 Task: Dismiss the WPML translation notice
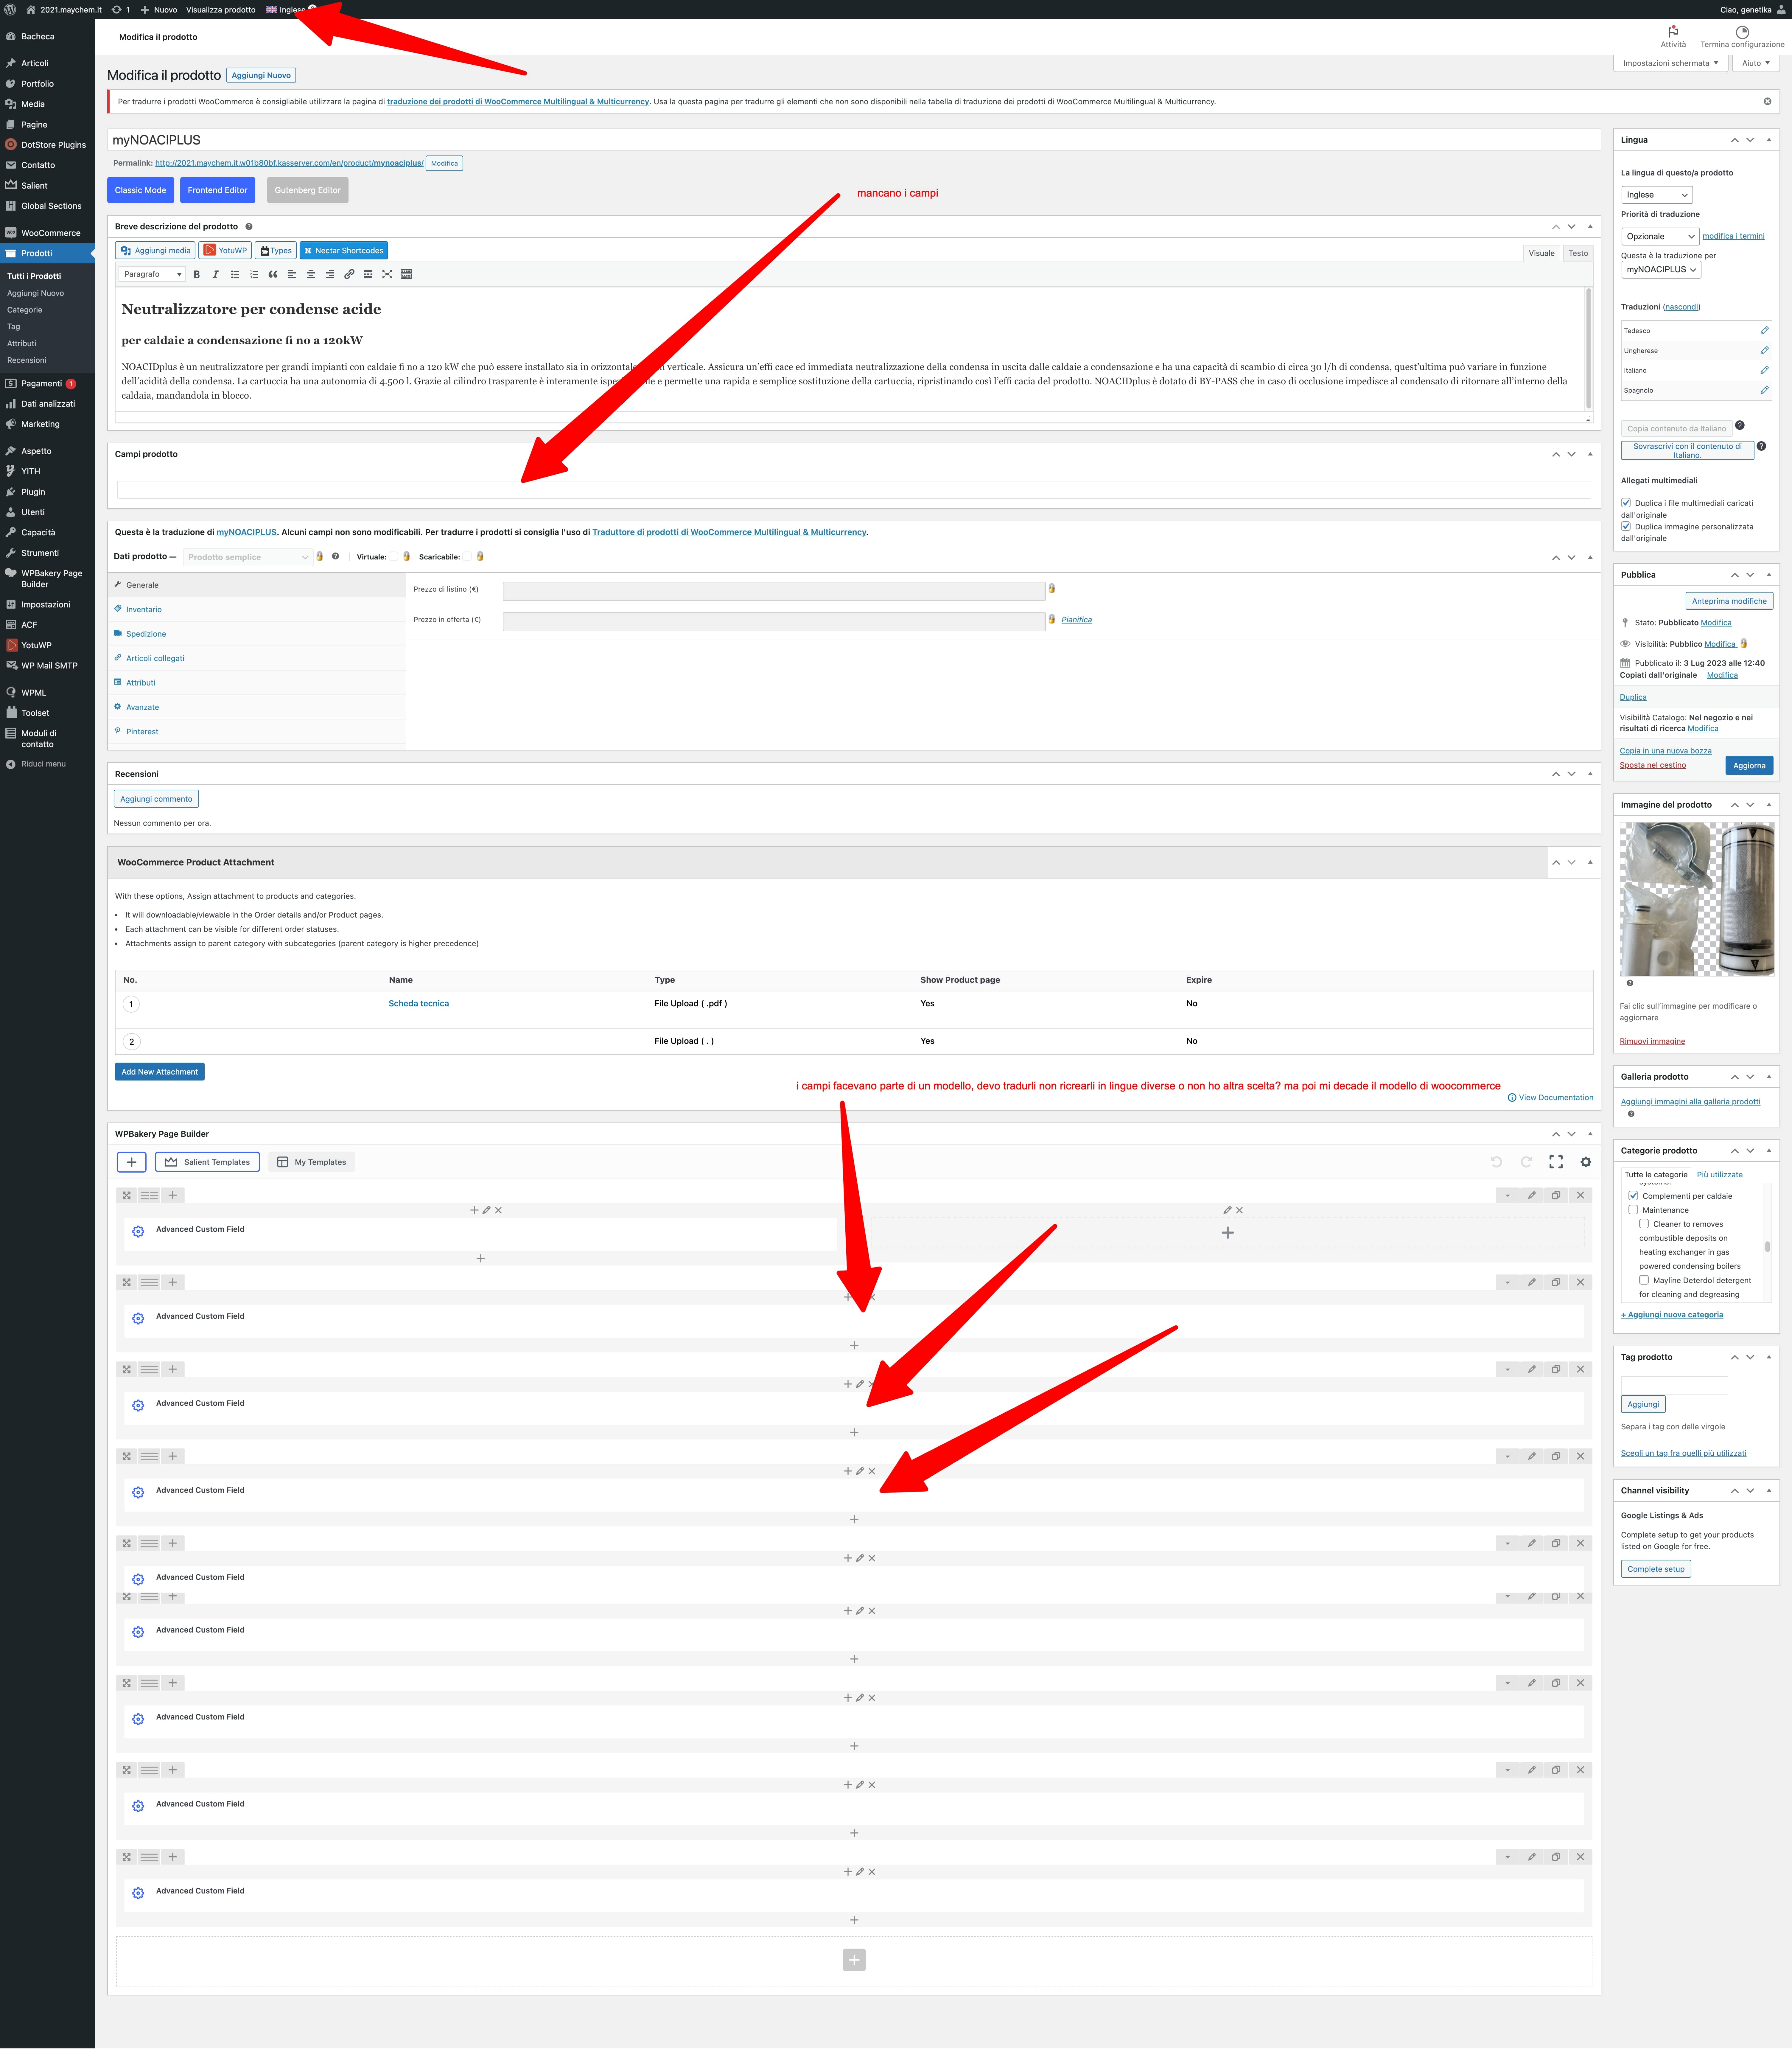[x=1767, y=101]
